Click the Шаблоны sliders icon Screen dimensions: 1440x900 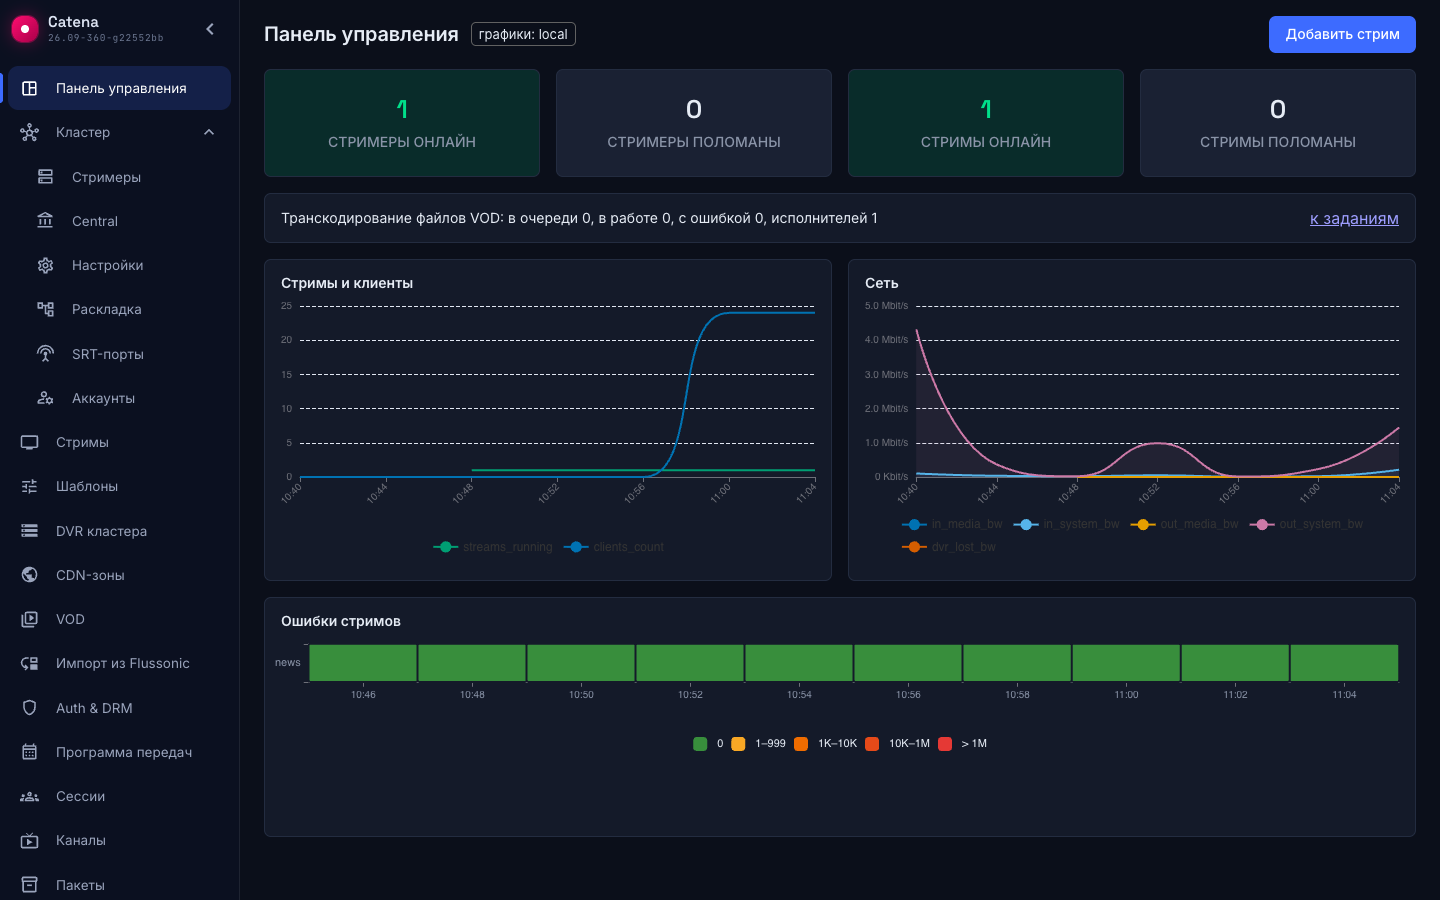[30, 486]
